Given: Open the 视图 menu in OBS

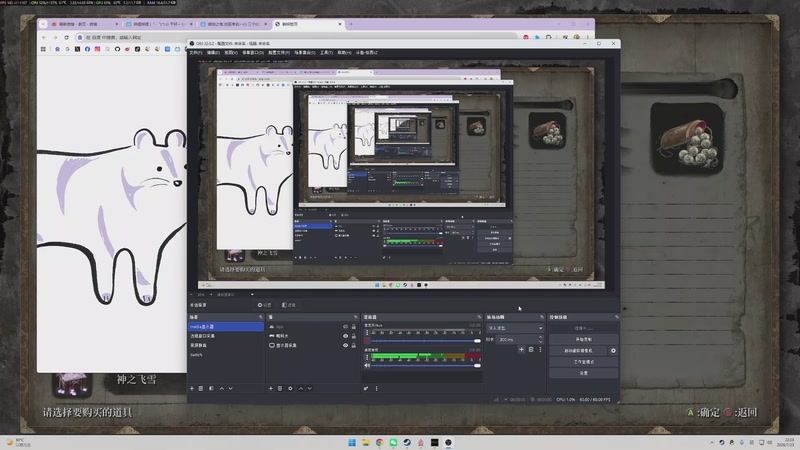Looking at the screenshot, I should (x=231, y=53).
